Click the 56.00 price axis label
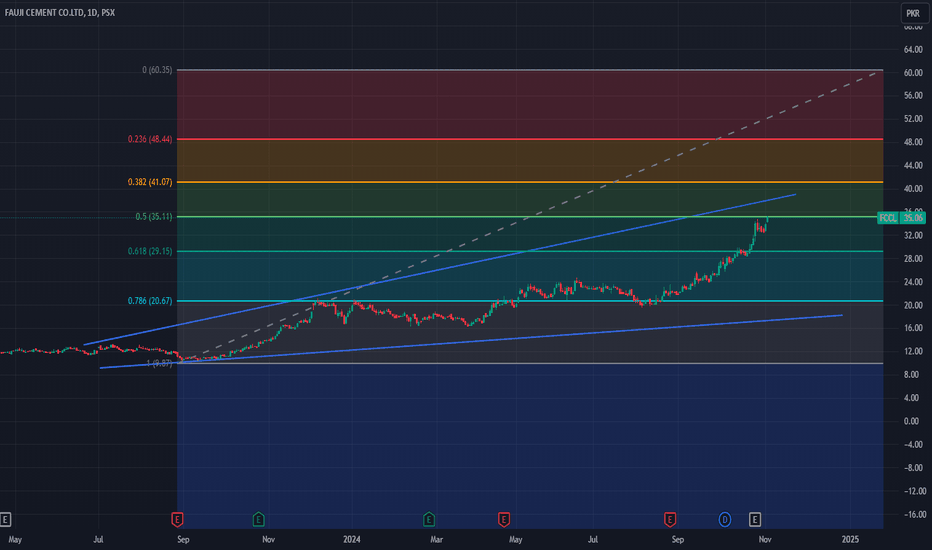932x550 pixels. pos(913,96)
